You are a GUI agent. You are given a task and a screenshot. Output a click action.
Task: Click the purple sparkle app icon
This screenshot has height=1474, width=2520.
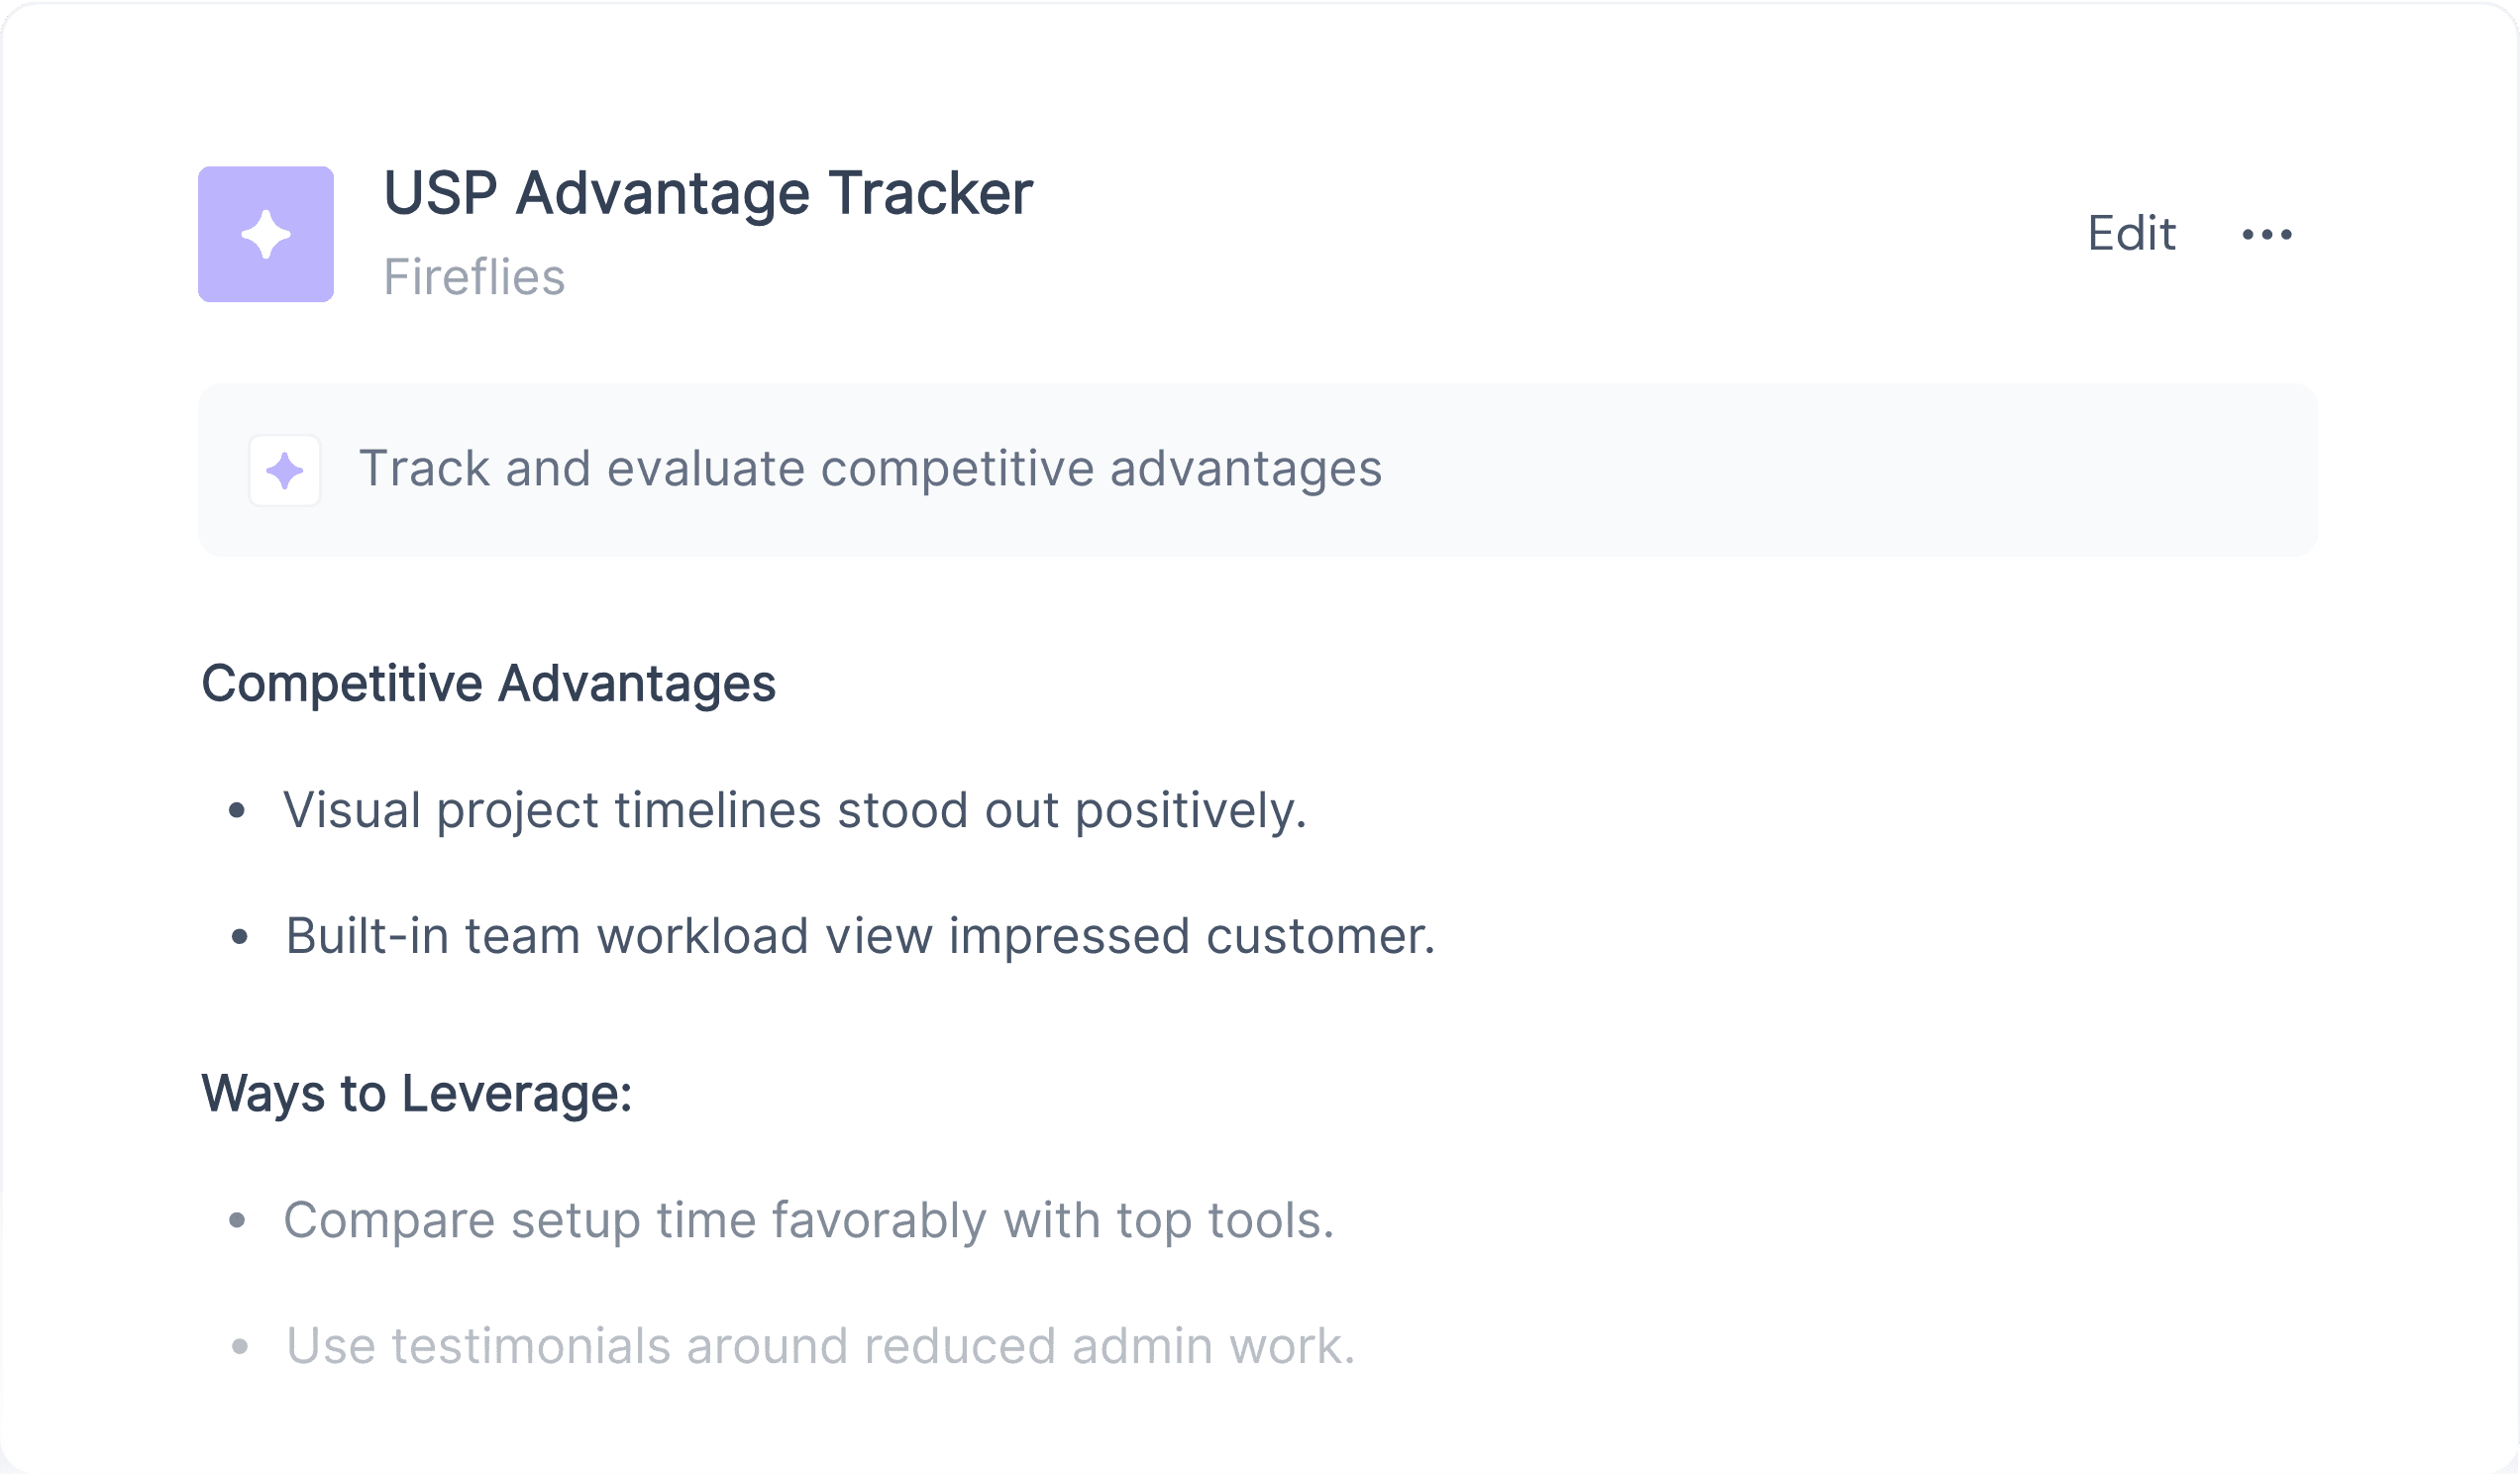[x=266, y=234]
